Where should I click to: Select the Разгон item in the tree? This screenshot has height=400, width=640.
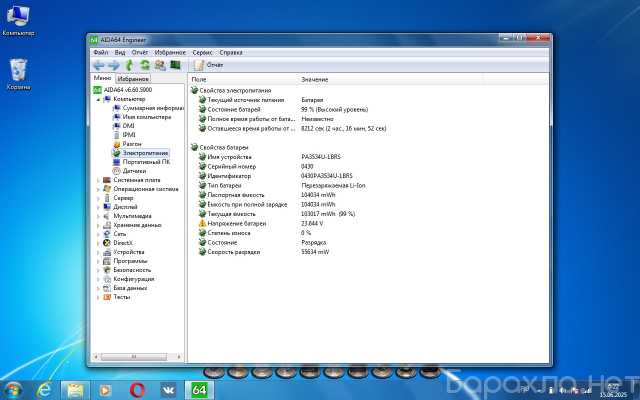tap(132, 144)
